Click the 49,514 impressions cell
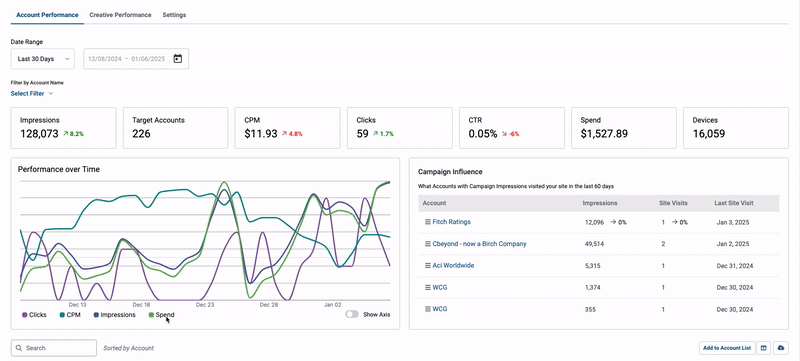 click(x=594, y=244)
